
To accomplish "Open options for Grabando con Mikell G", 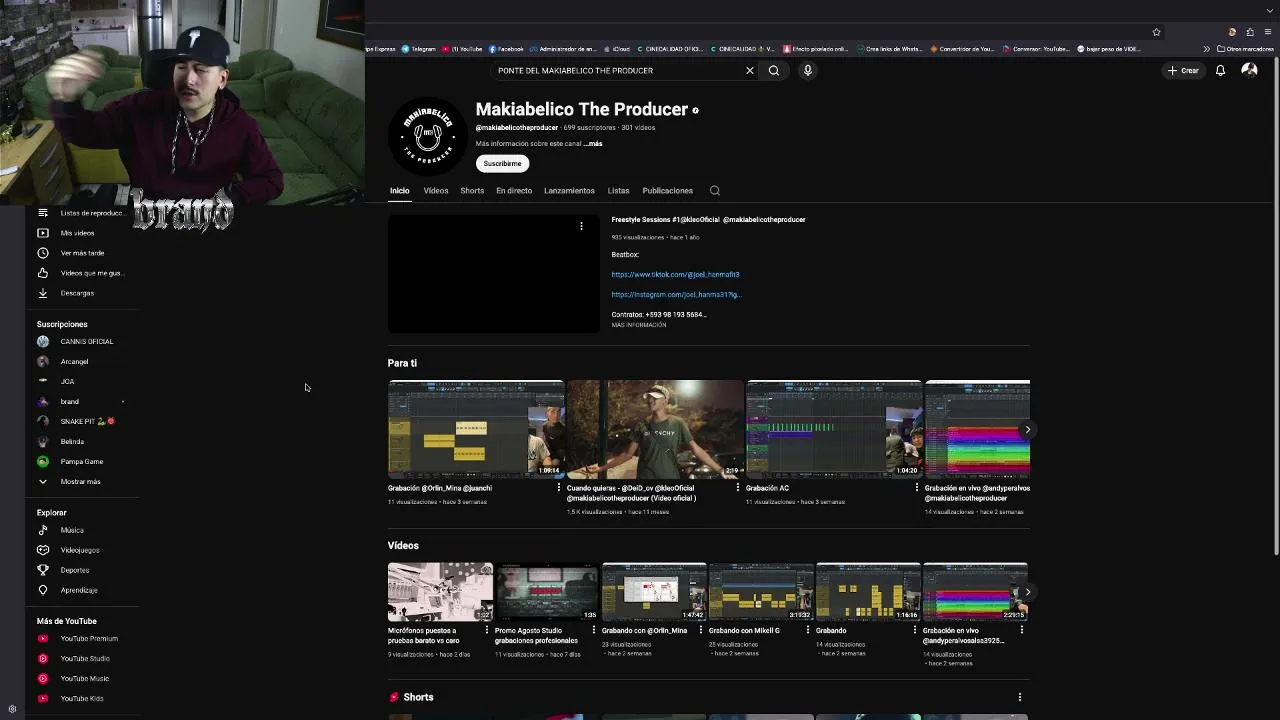I will click(808, 630).
